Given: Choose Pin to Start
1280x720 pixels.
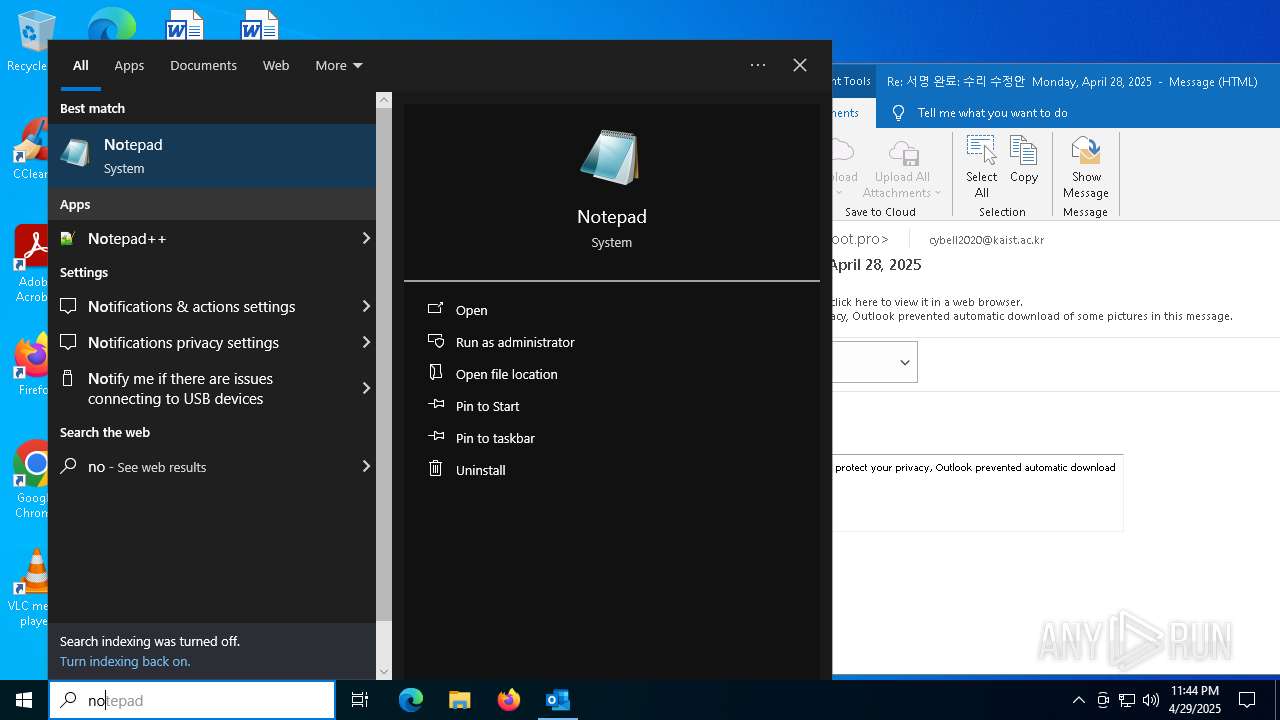Looking at the screenshot, I should [x=488, y=406].
